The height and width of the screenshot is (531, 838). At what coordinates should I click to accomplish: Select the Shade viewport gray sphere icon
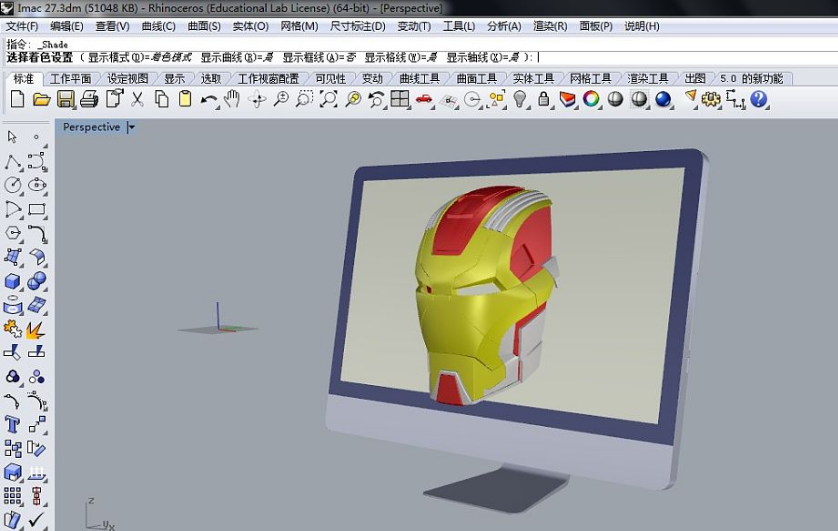tap(615, 99)
